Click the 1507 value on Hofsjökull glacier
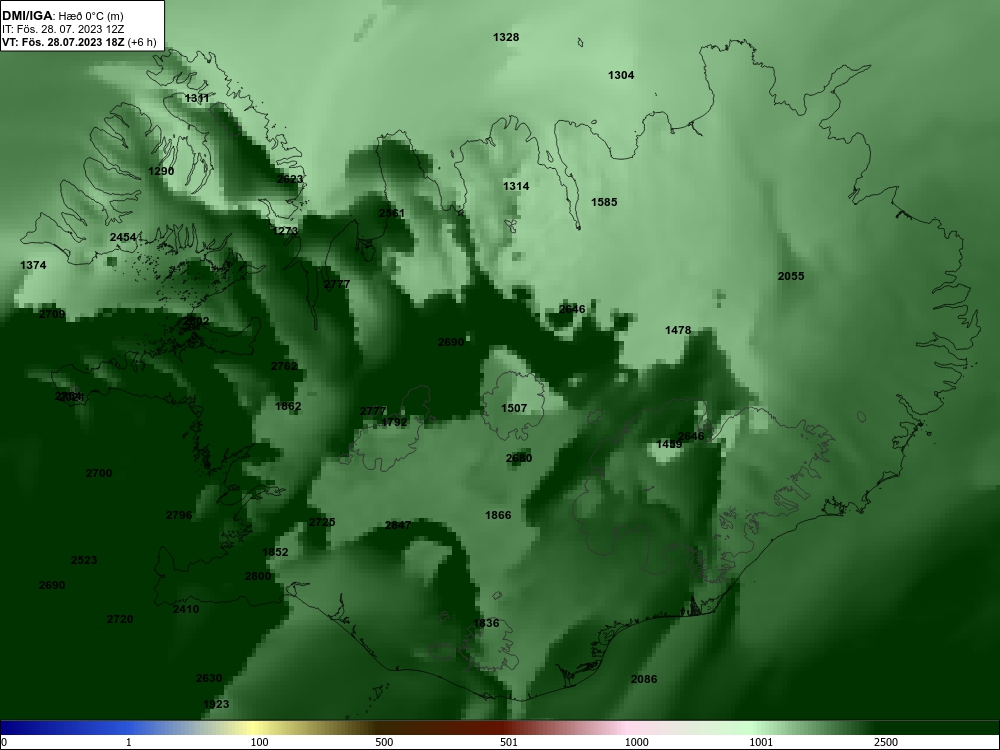 (x=514, y=408)
